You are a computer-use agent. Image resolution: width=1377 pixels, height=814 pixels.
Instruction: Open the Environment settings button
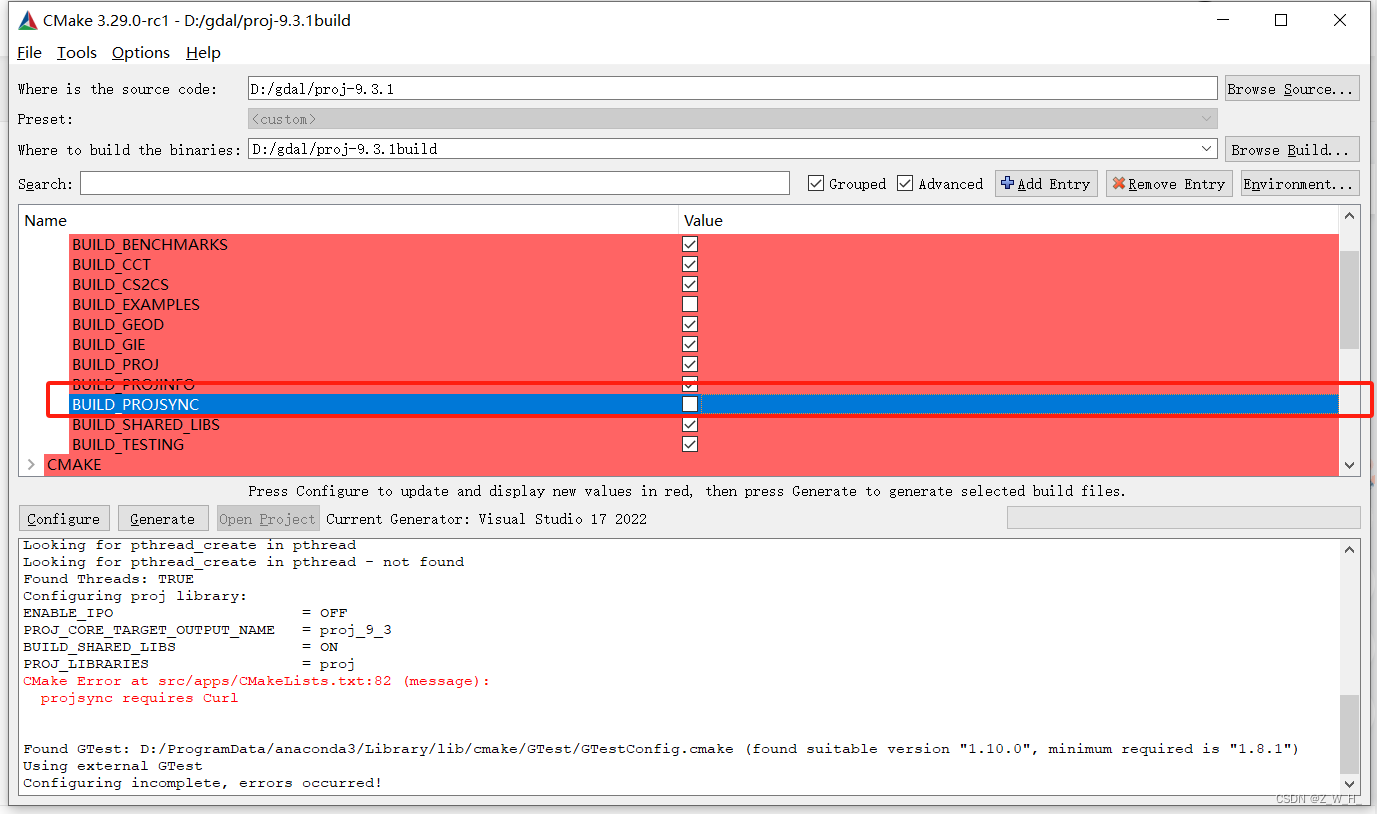(1300, 184)
